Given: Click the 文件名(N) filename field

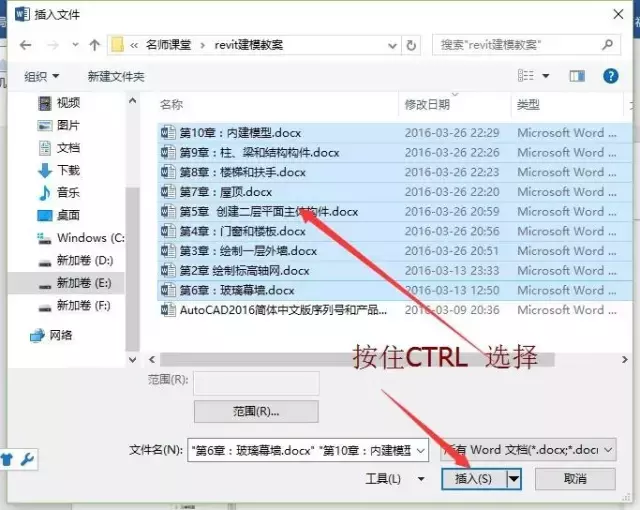Looking at the screenshot, I should (308, 450).
